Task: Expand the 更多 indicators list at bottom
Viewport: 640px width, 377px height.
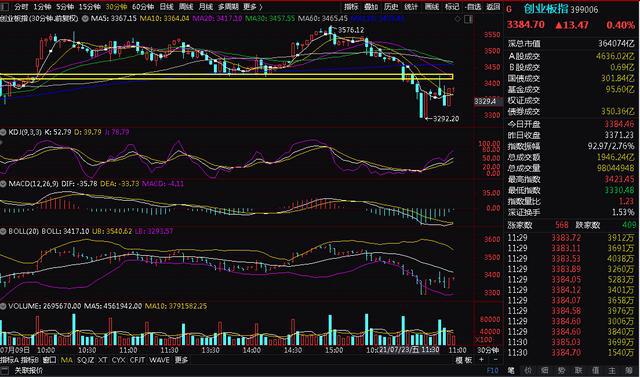Action: click(181, 360)
